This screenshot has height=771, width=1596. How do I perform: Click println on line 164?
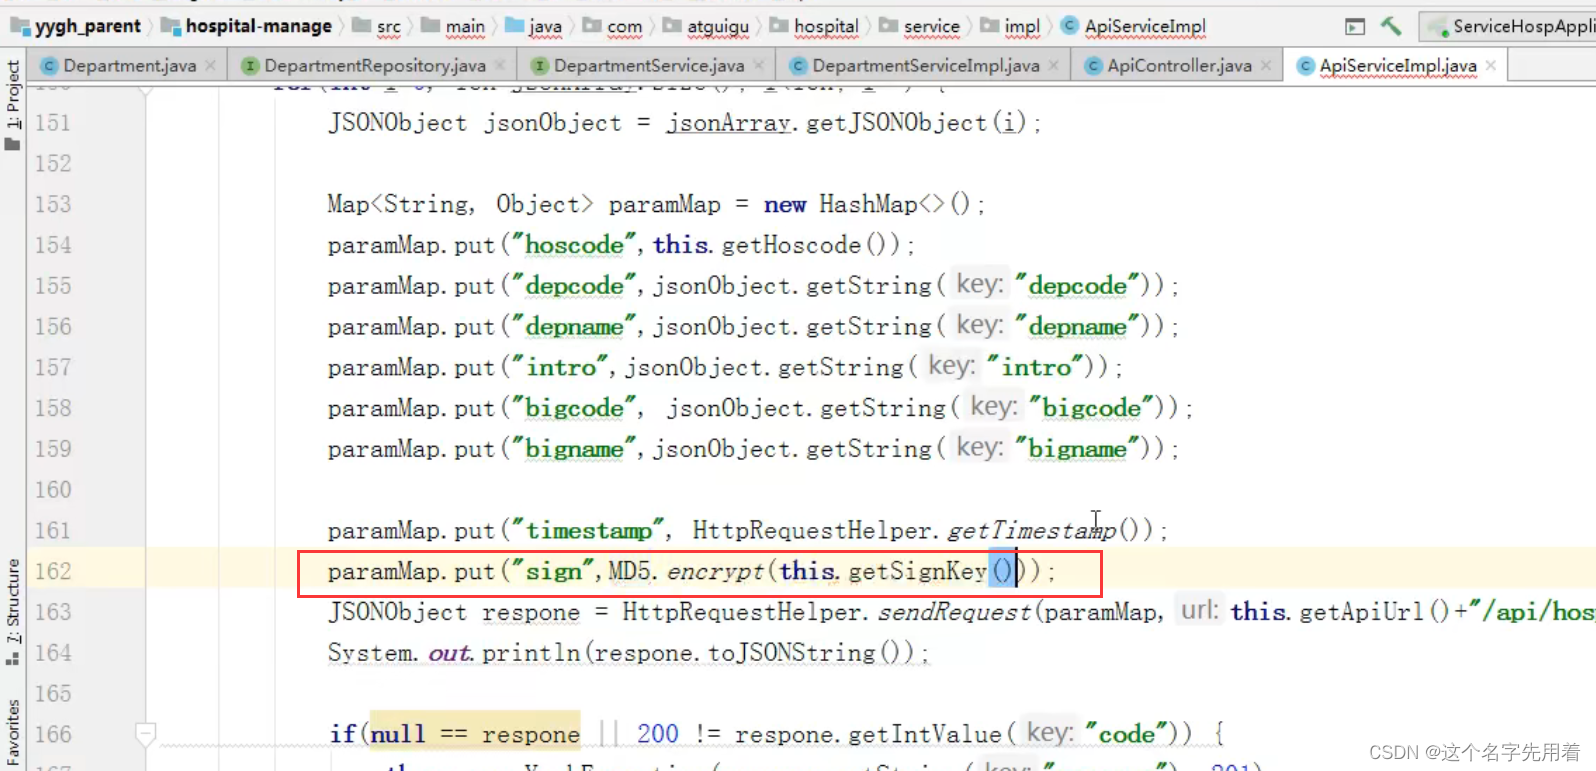click(x=532, y=653)
